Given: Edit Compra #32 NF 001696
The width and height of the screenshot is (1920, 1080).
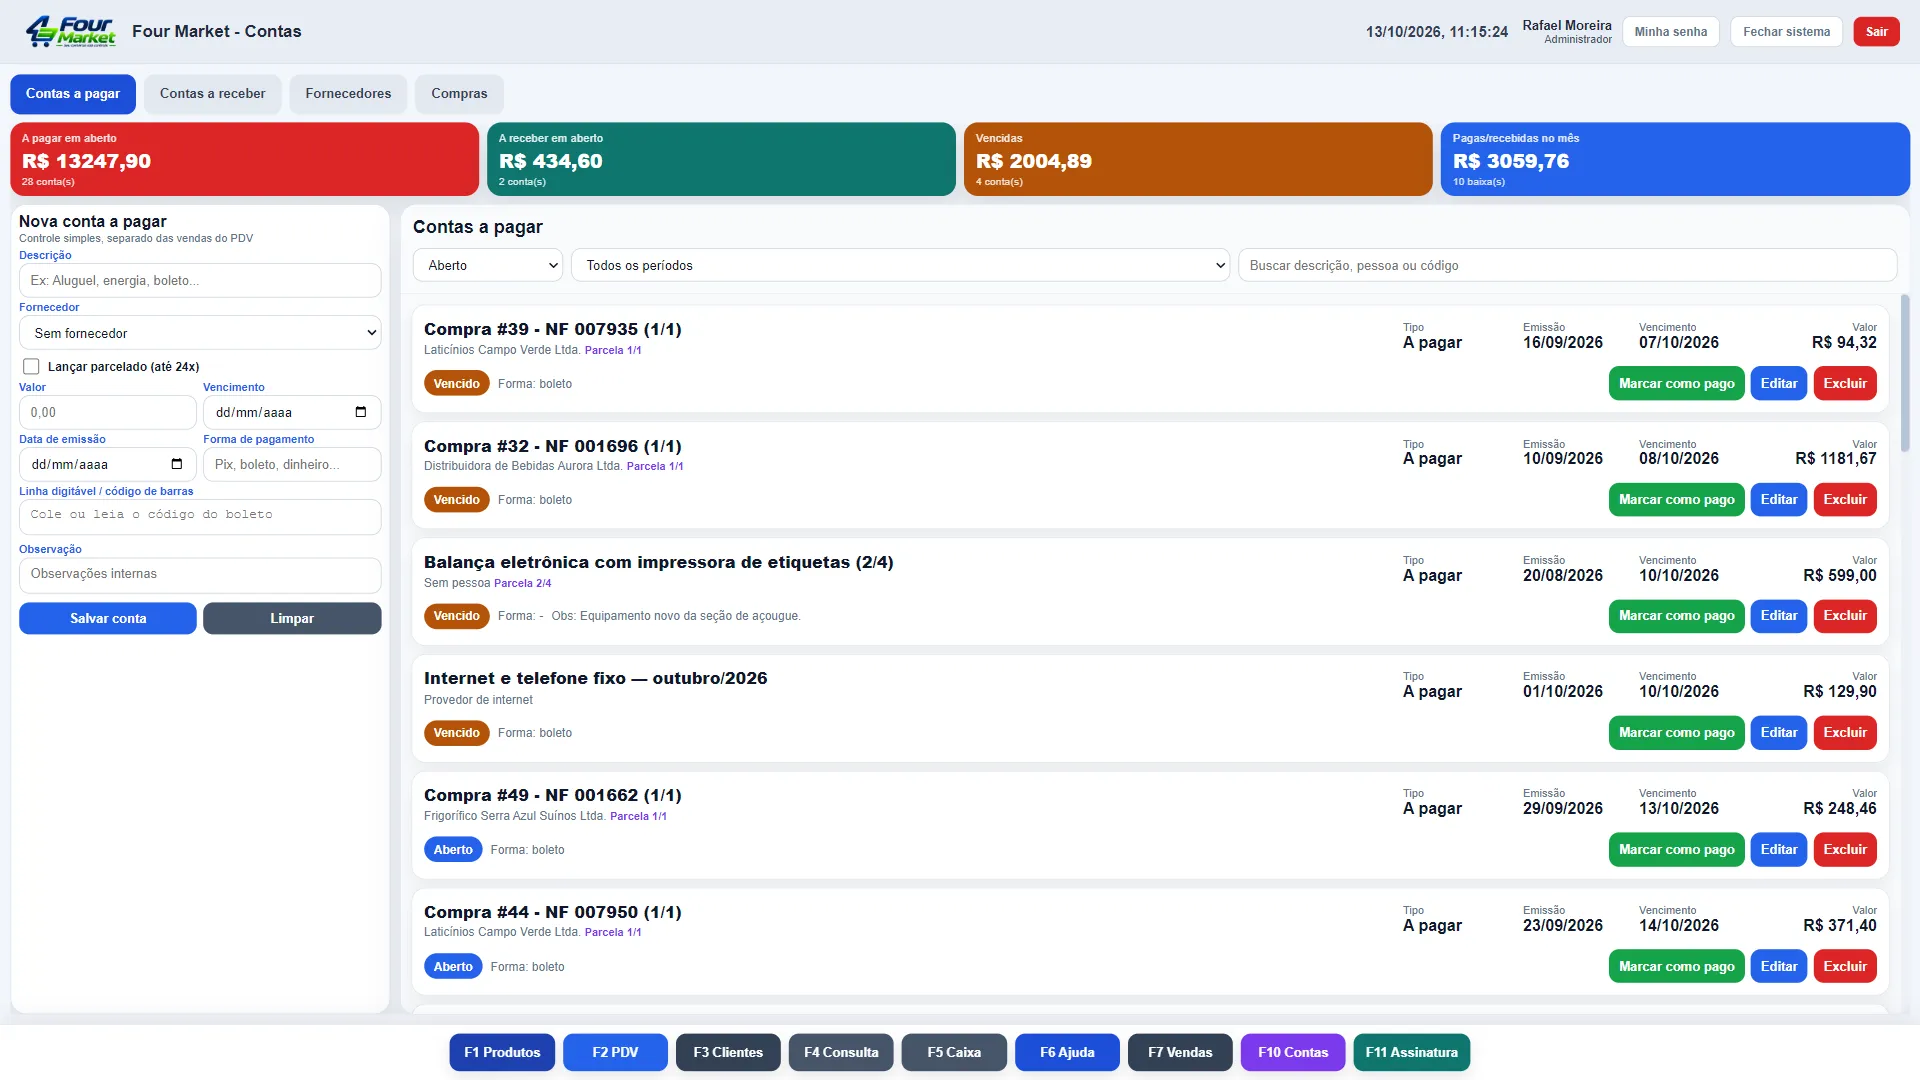Looking at the screenshot, I should (x=1779, y=499).
